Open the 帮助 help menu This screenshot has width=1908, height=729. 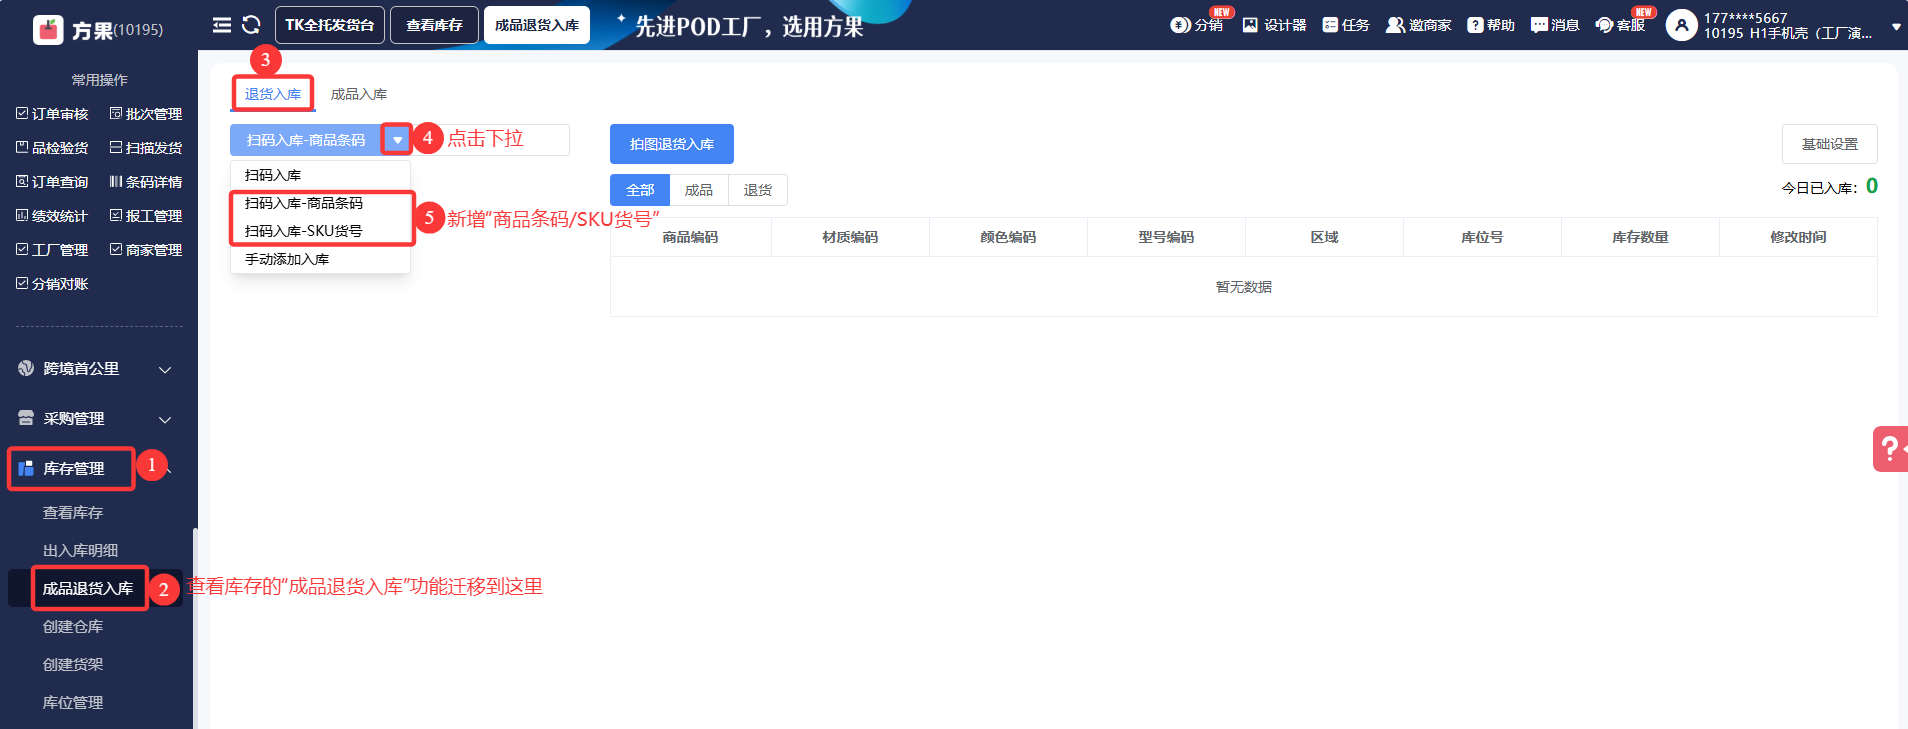point(1491,25)
